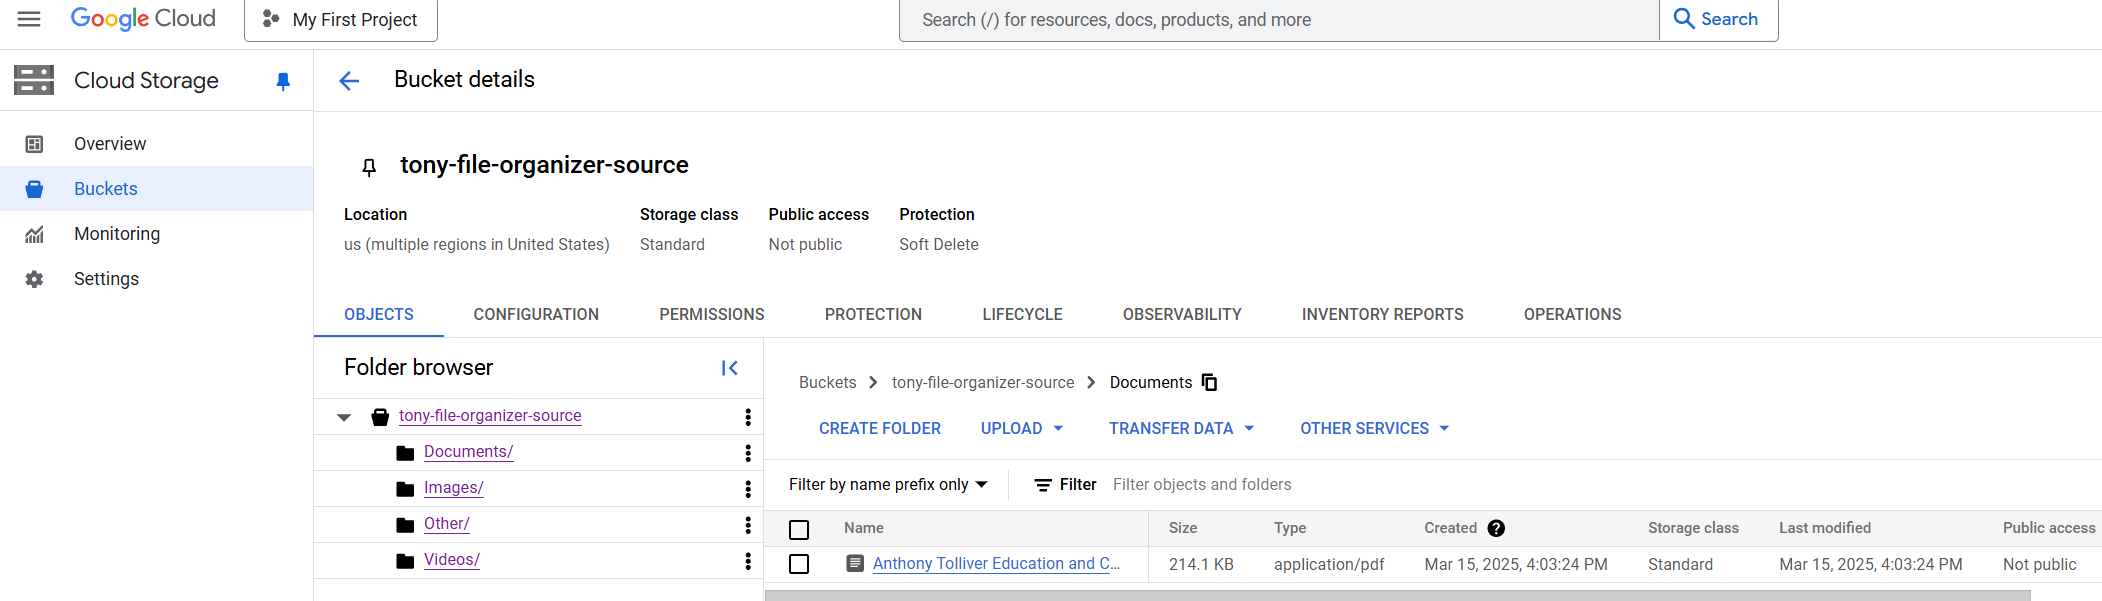Viewport: 2102px width, 601px height.
Task: Open tony-file-organizer-source link in folder tree
Action: click(x=490, y=416)
